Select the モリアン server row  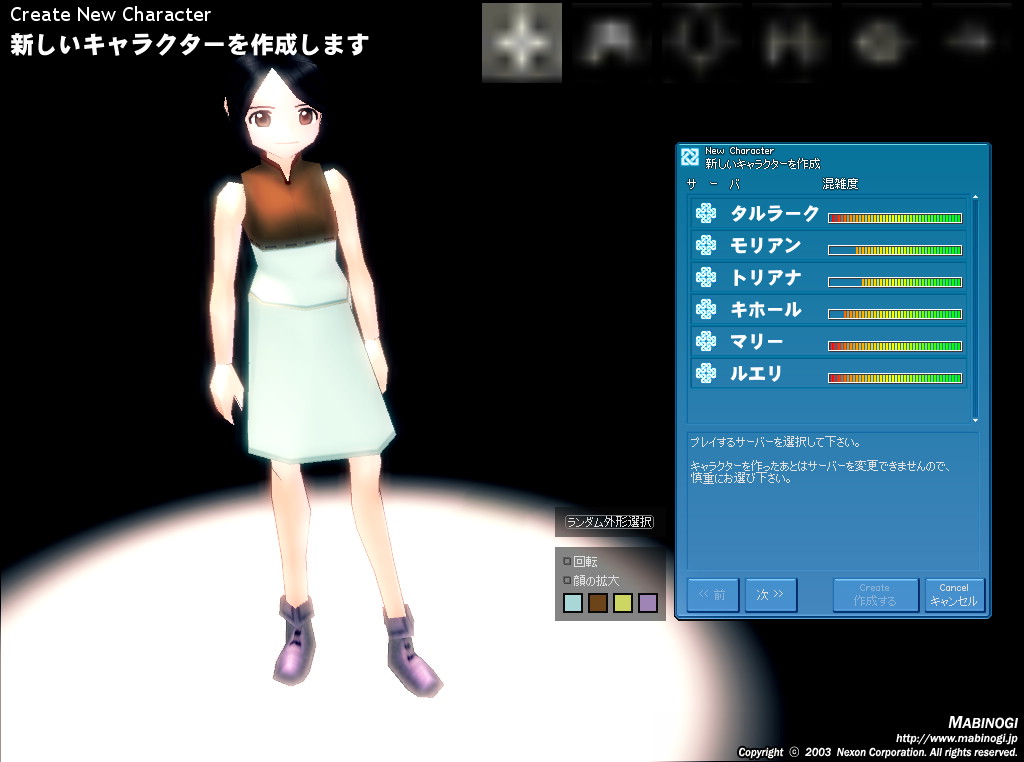point(829,246)
